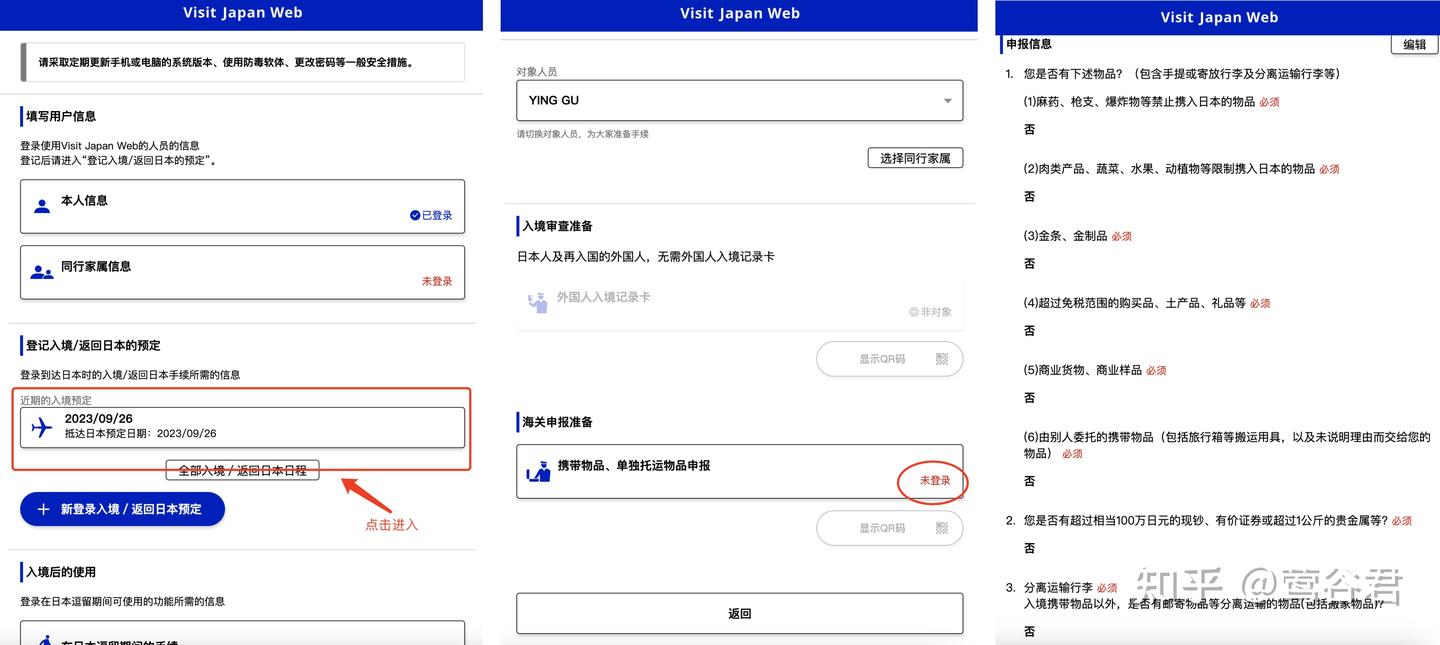Click question 2 about 100万日元现钞
Screen dimensions: 1440x645
click(x=1206, y=520)
